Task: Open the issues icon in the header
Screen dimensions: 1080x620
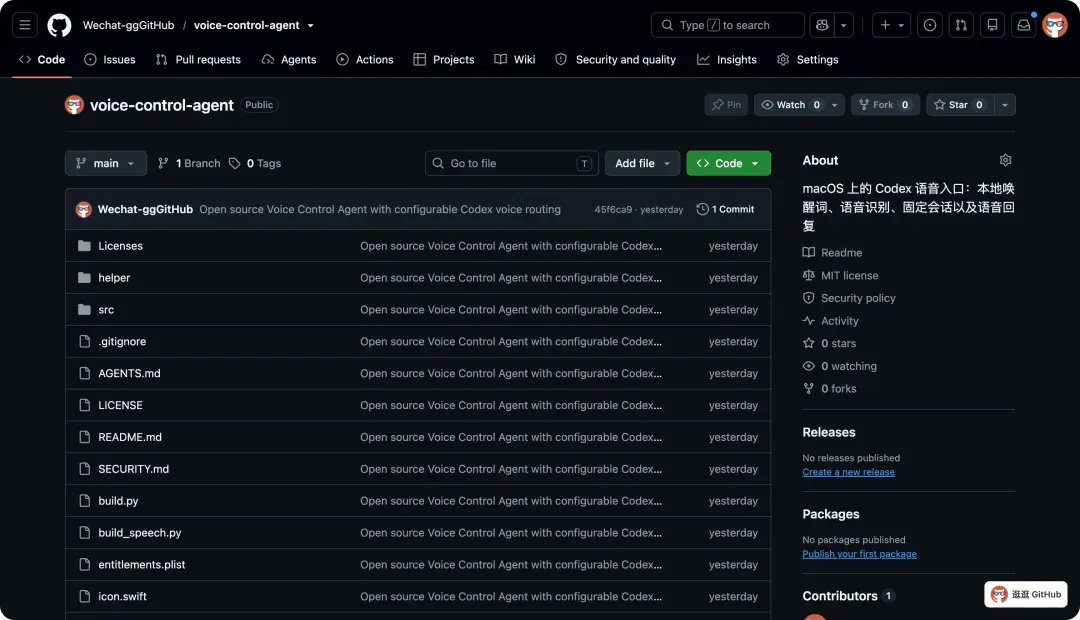Action: [x=930, y=25]
